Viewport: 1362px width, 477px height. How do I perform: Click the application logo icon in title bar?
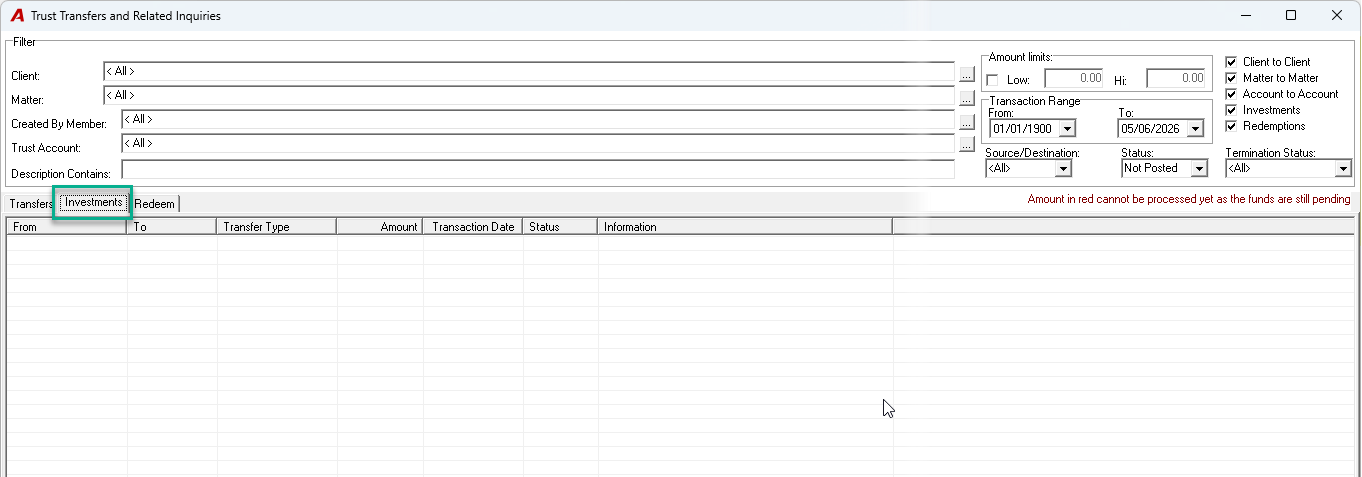click(17, 16)
